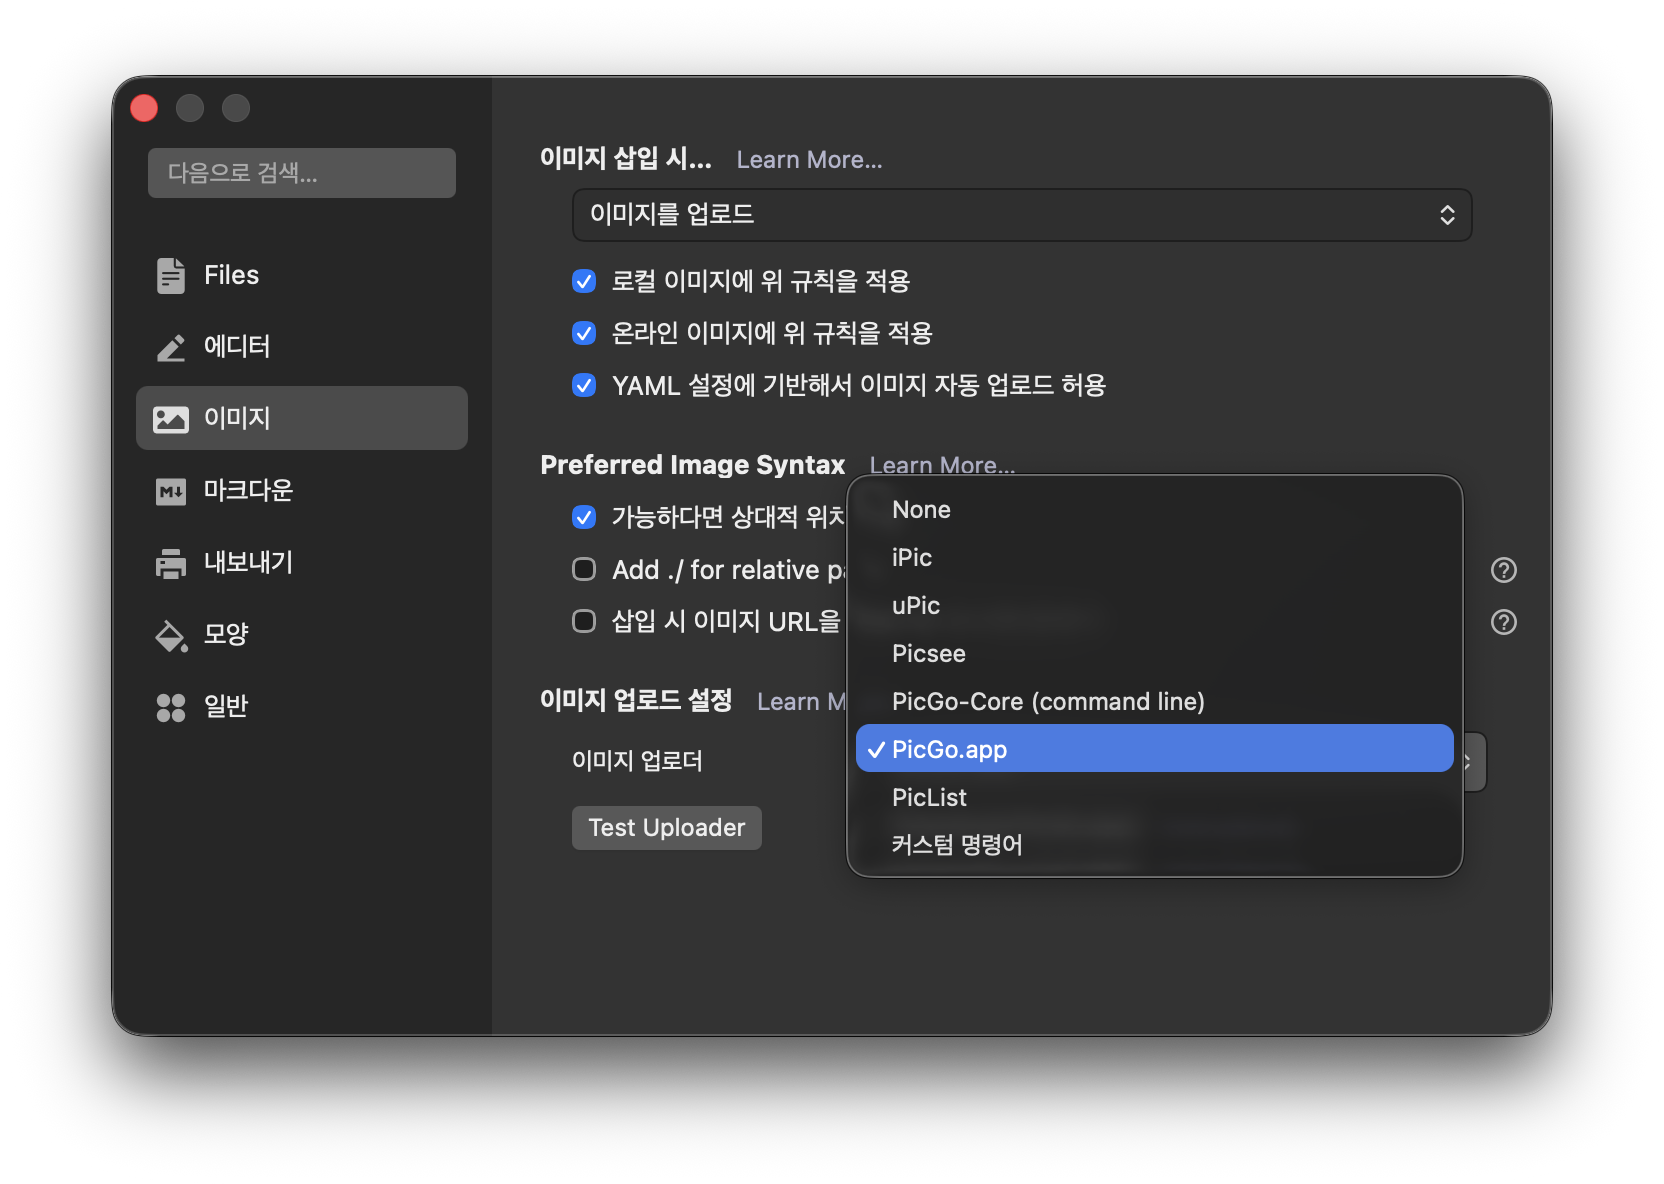Uncheck 로컬 이미지에 위 규칙을 적용
Image resolution: width=1664 pixels, height=1184 pixels.
coord(584,281)
